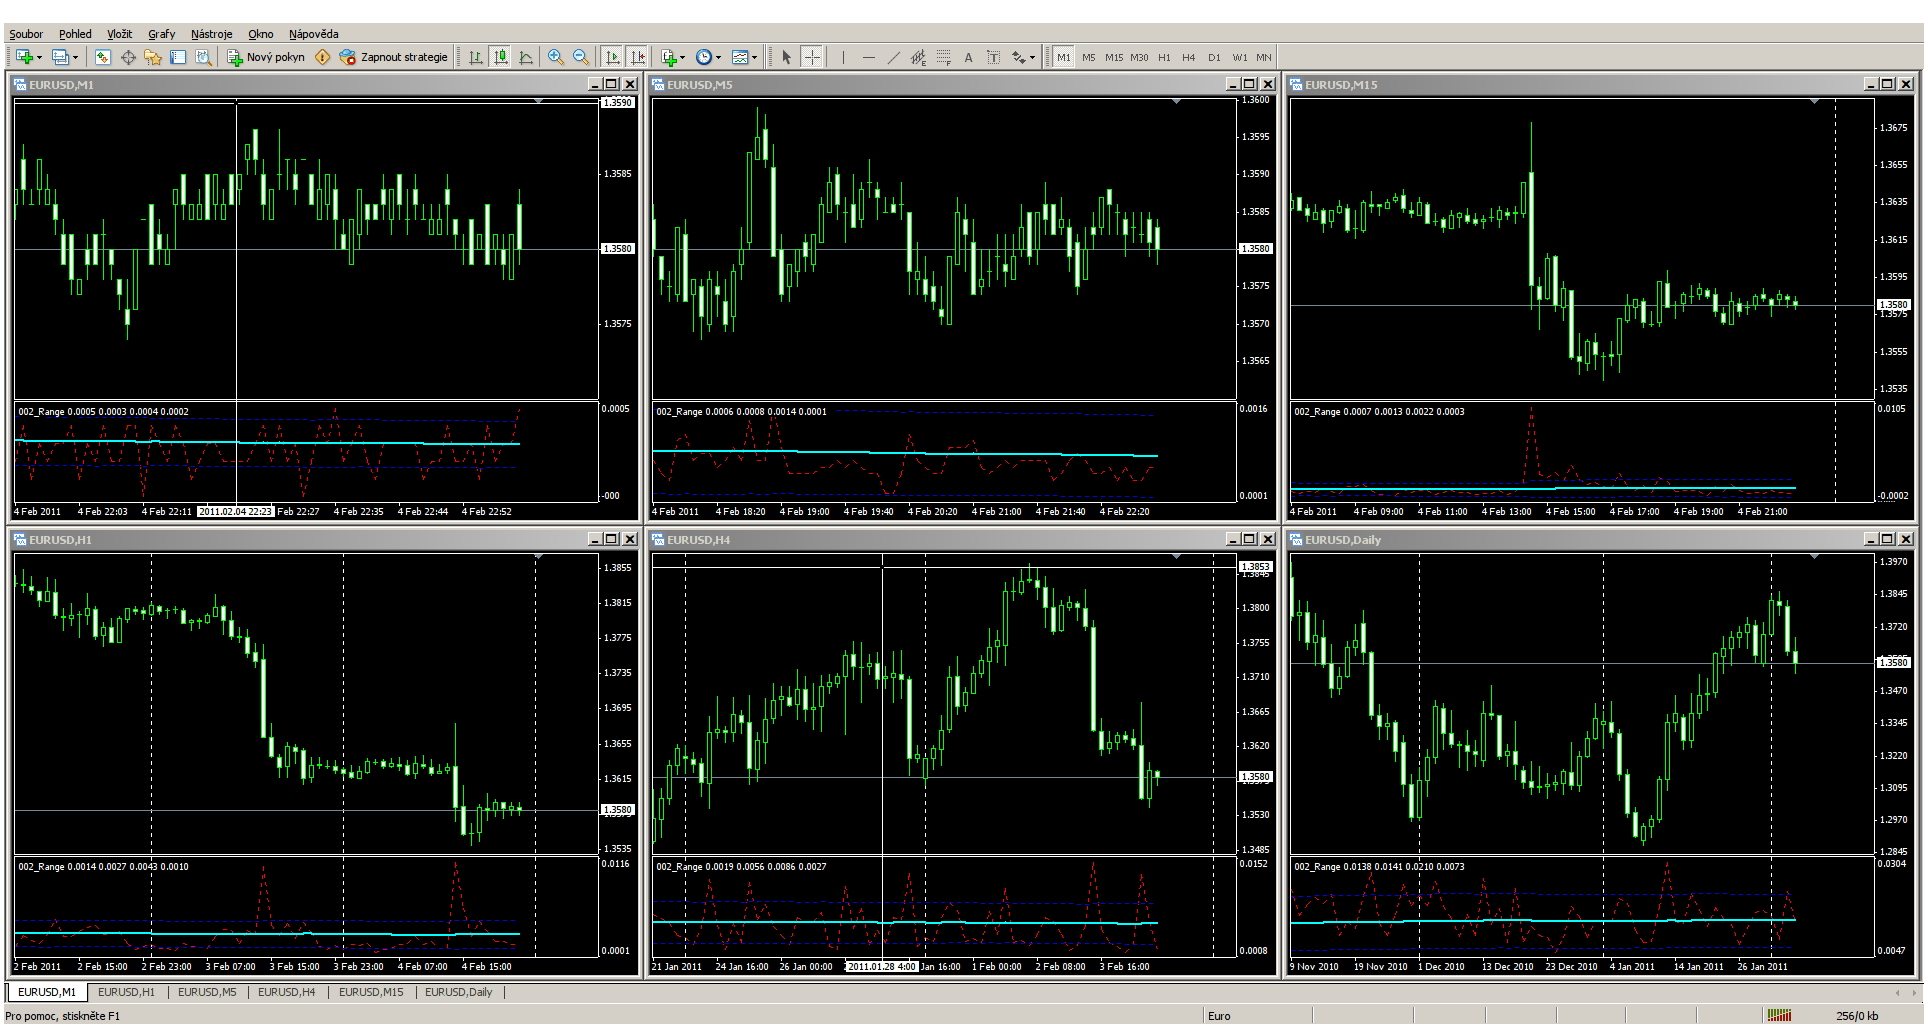This screenshot has height=1028, width=1928.
Task: Click the chart shift marker in EURUSD,M1
Action: pyautogui.click(x=539, y=102)
